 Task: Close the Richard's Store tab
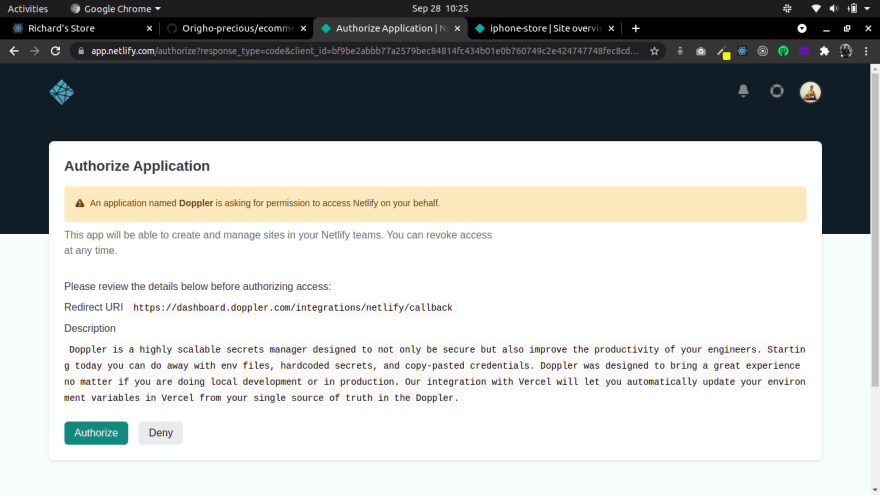(149, 28)
